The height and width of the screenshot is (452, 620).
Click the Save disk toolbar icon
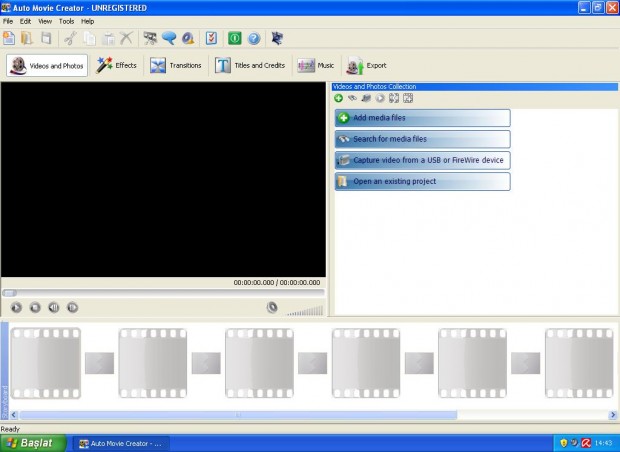point(46,38)
